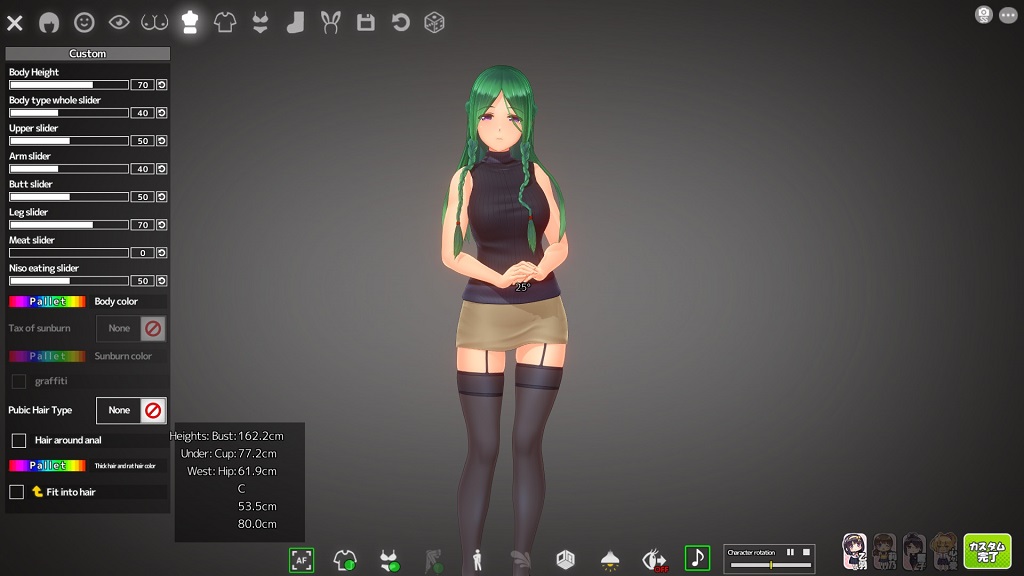Click the Body Height slider track
The height and width of the screenshot is (576, 1024).
(x=69, y=85)
